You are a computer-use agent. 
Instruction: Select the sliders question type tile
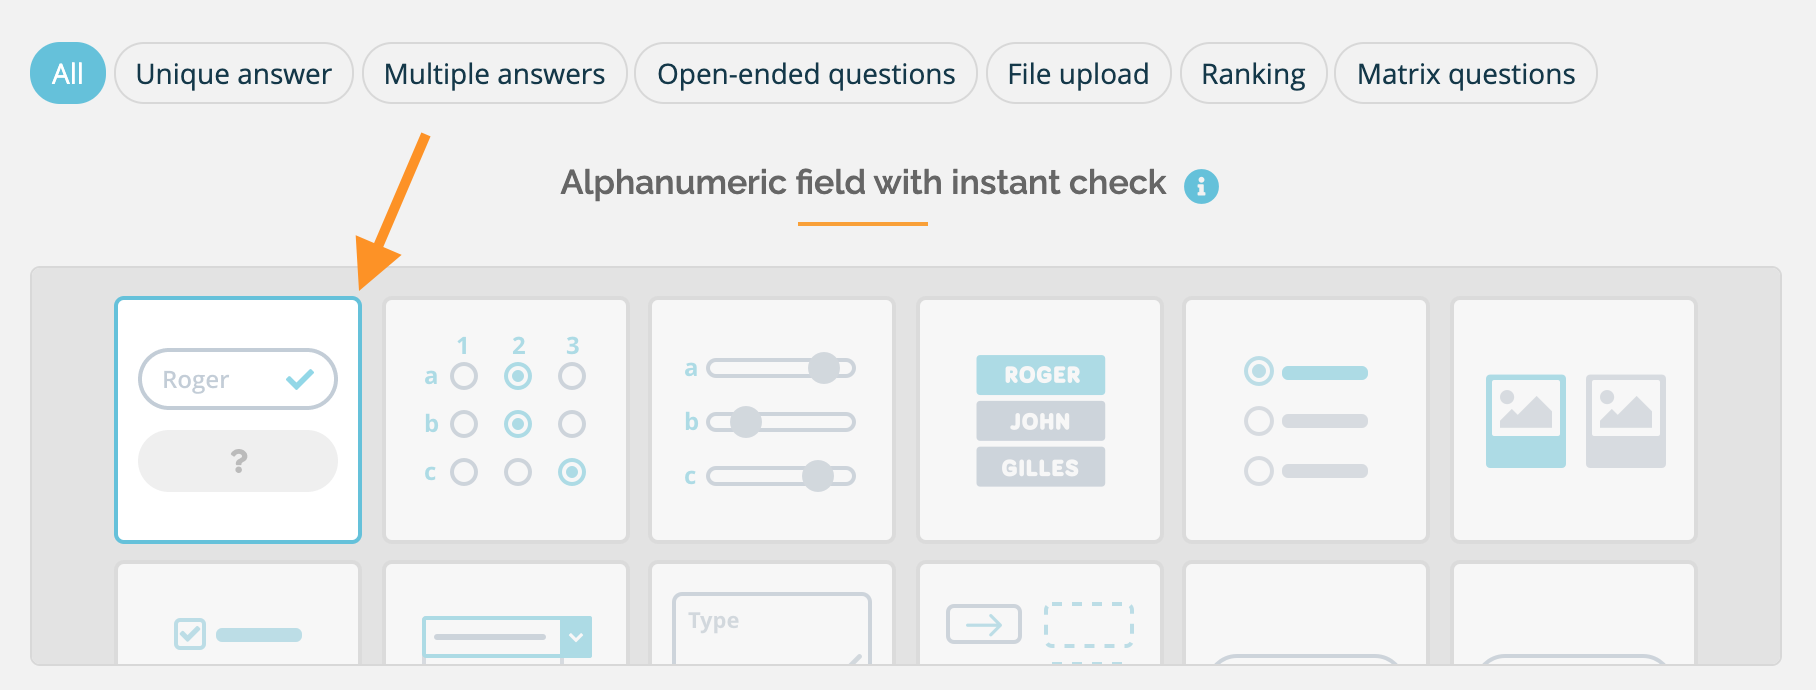tap(772, 420)
